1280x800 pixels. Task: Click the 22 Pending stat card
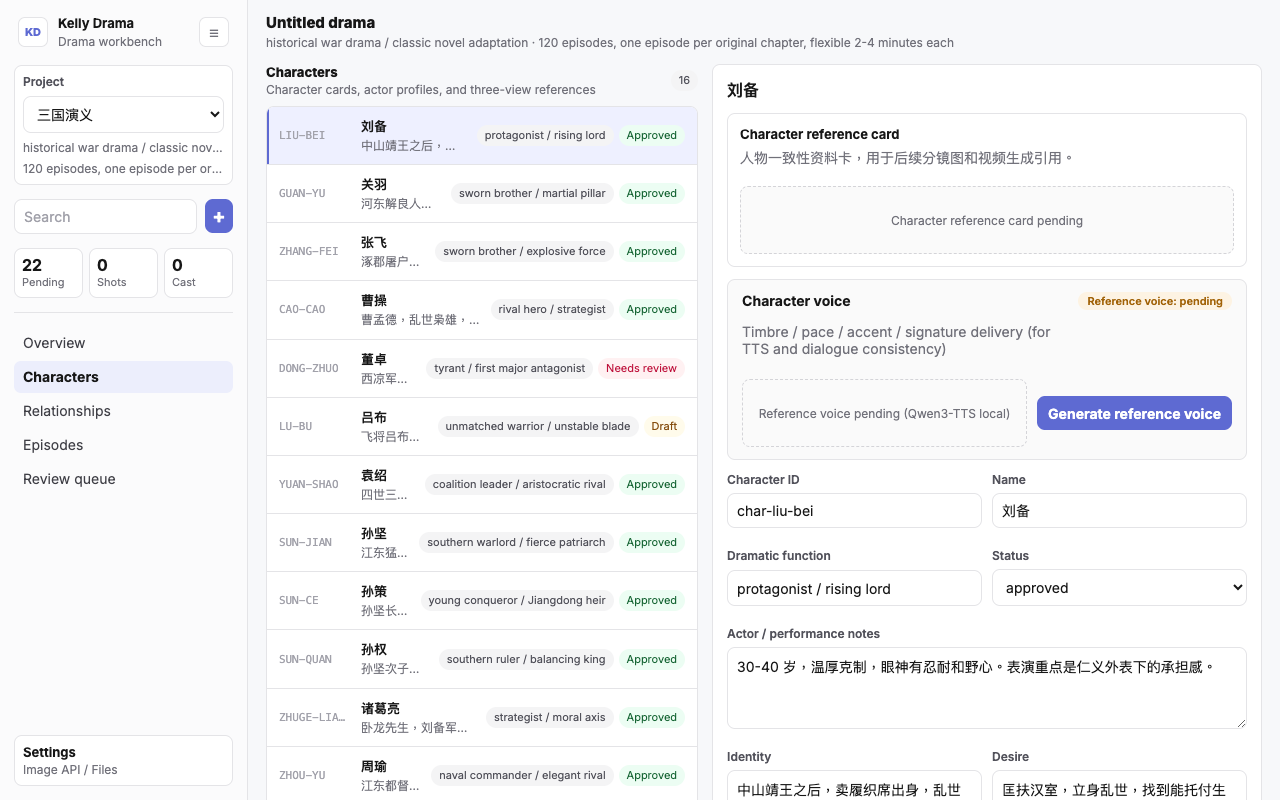(48, 273)
